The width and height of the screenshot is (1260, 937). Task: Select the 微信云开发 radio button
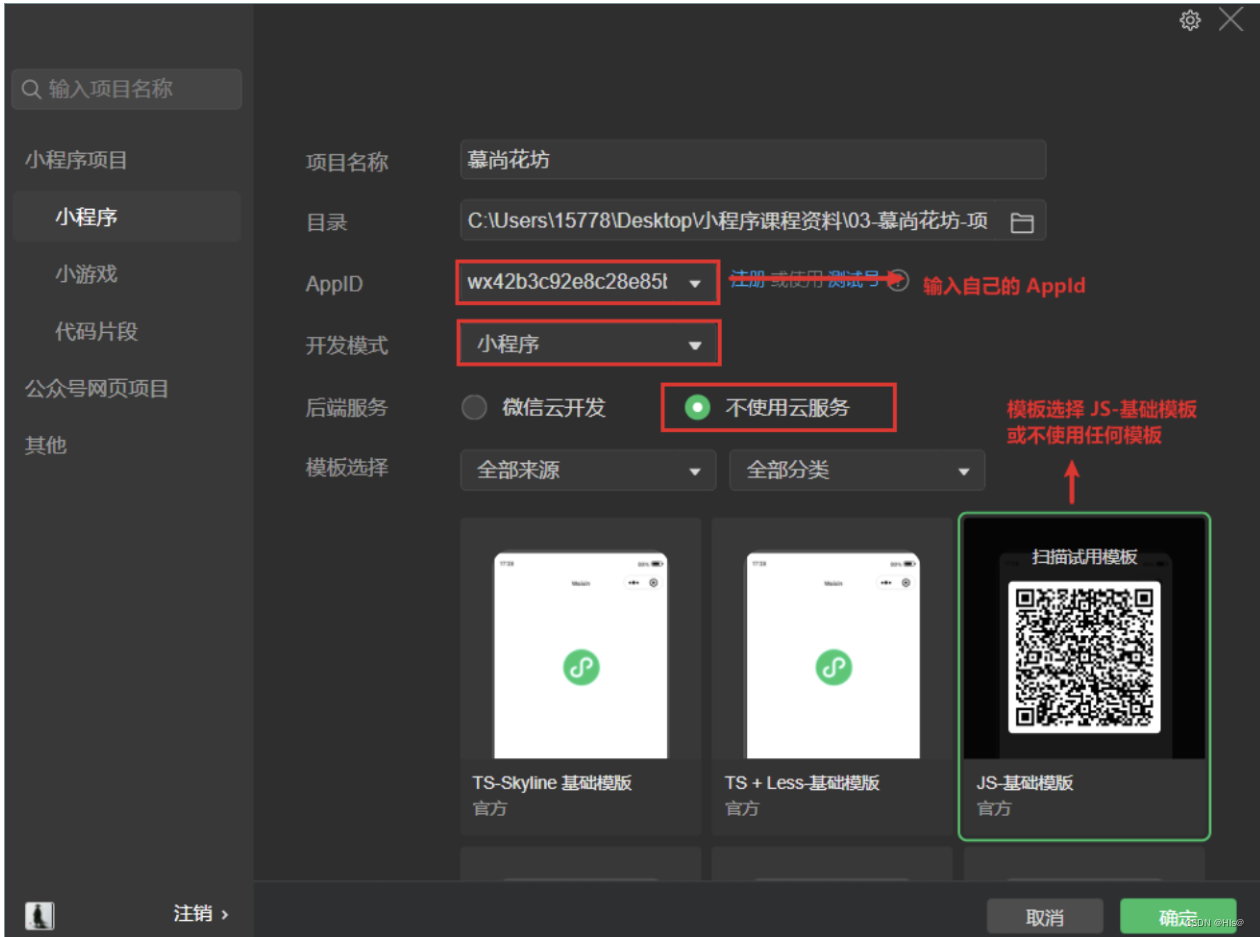475,407
